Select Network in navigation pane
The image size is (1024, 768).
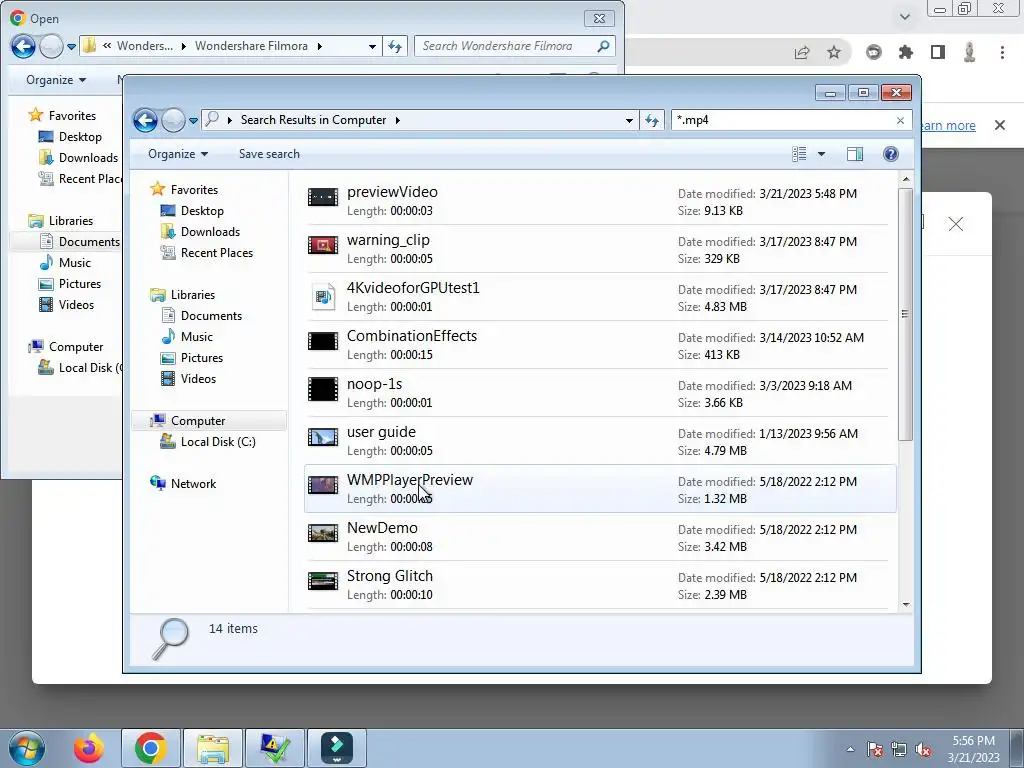tap(193, 484)
